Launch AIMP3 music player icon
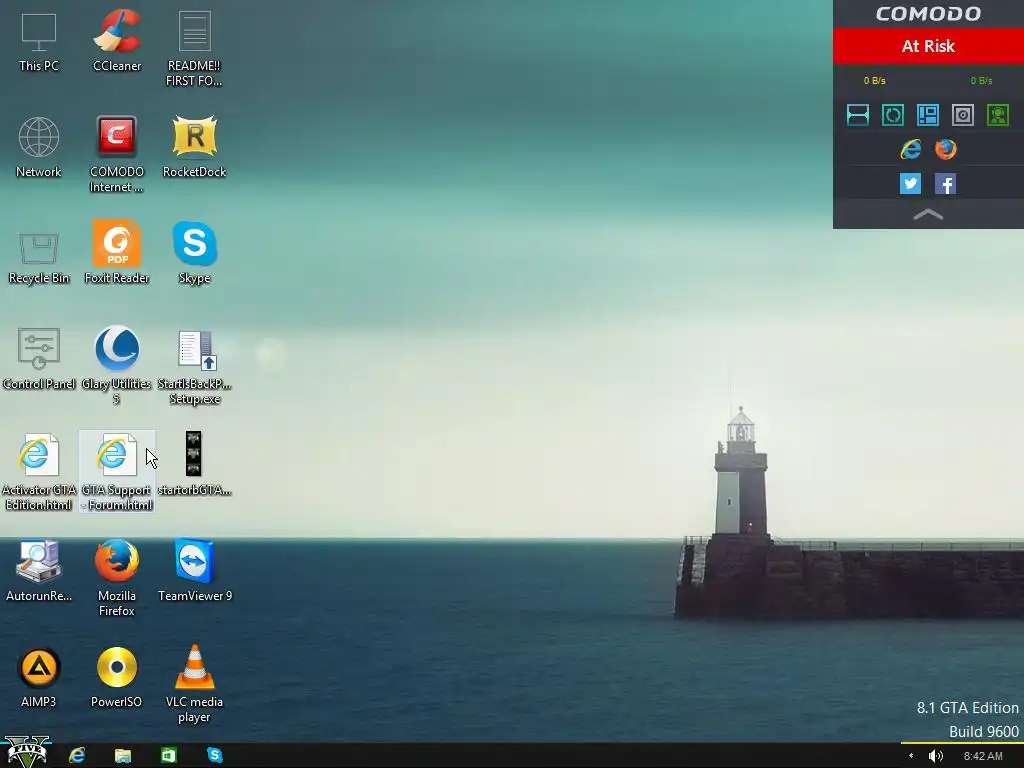Viewport: 1024px width, 768px height. 39,678
